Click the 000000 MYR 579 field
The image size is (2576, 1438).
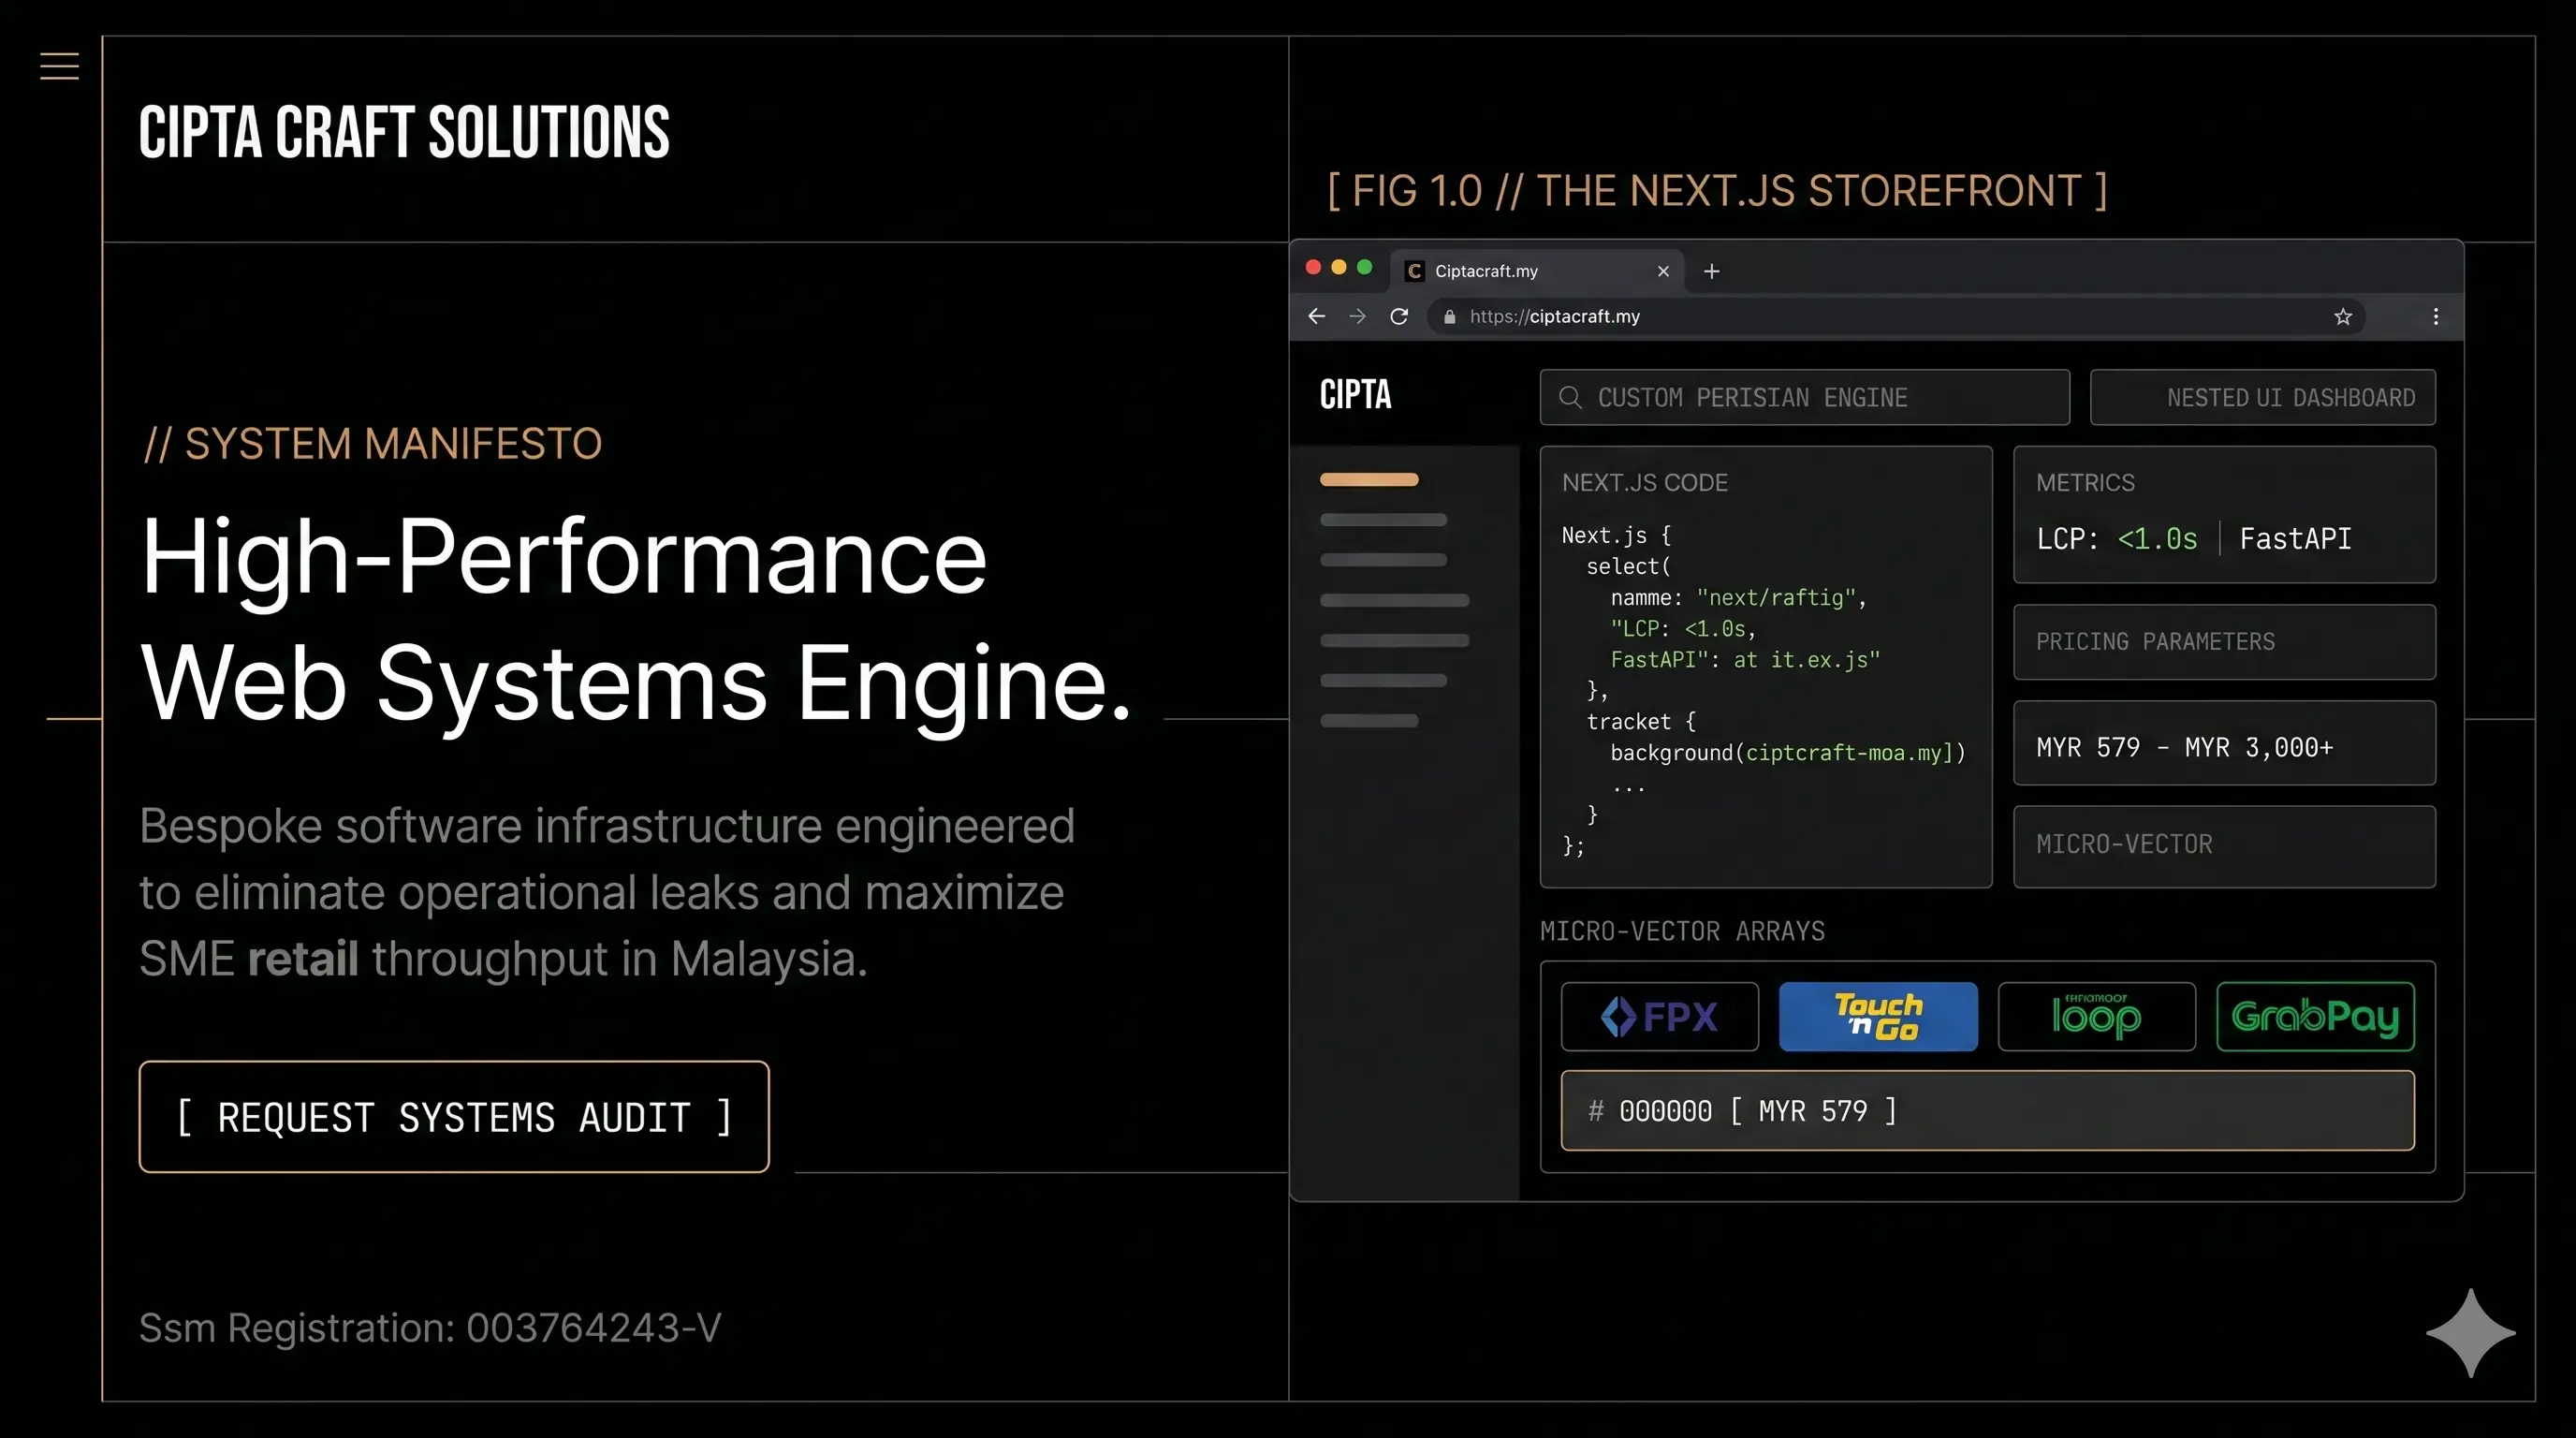click(1987, 1110)
